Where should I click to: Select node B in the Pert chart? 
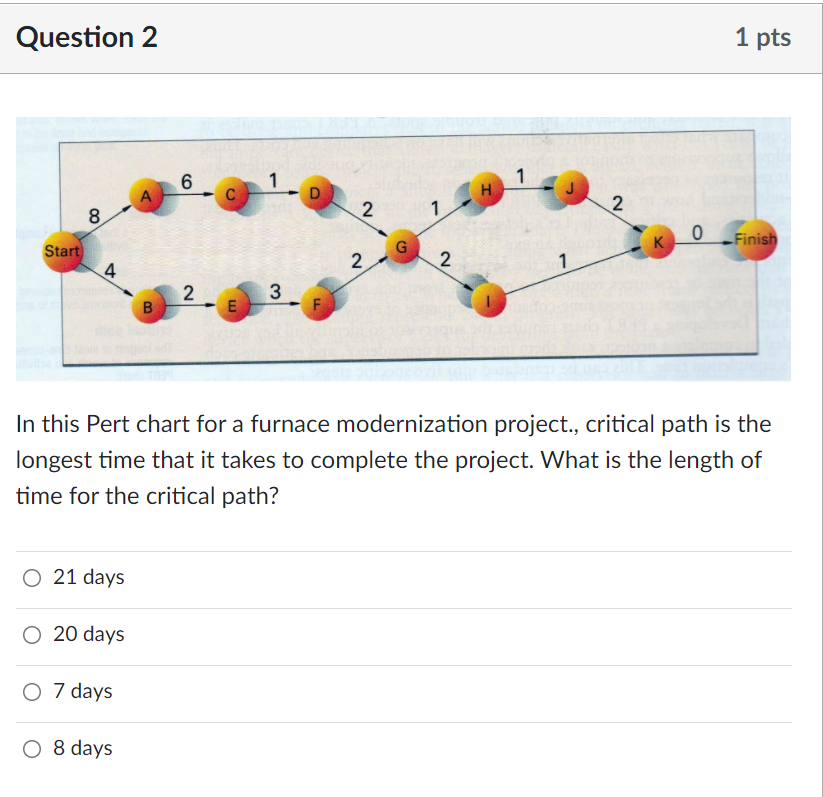click(147, 306)
